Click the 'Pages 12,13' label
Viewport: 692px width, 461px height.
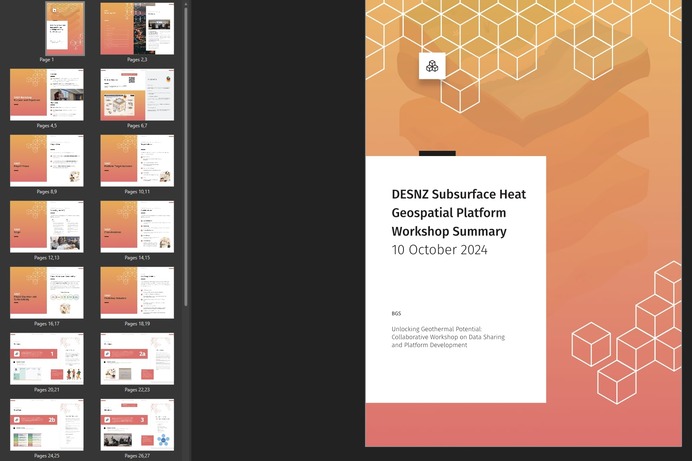point(47,258)
